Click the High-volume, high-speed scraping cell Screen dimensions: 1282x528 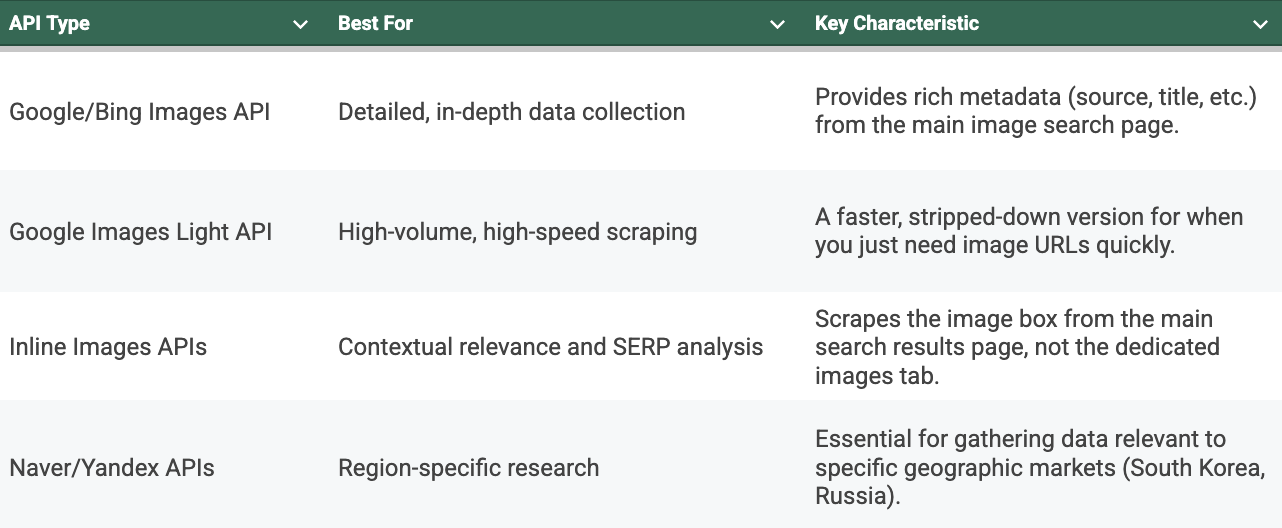point(517,232)
